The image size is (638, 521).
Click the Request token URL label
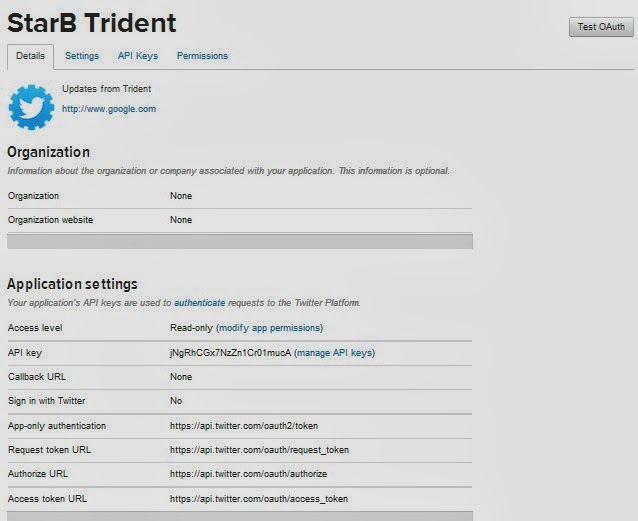click(49, 450)
